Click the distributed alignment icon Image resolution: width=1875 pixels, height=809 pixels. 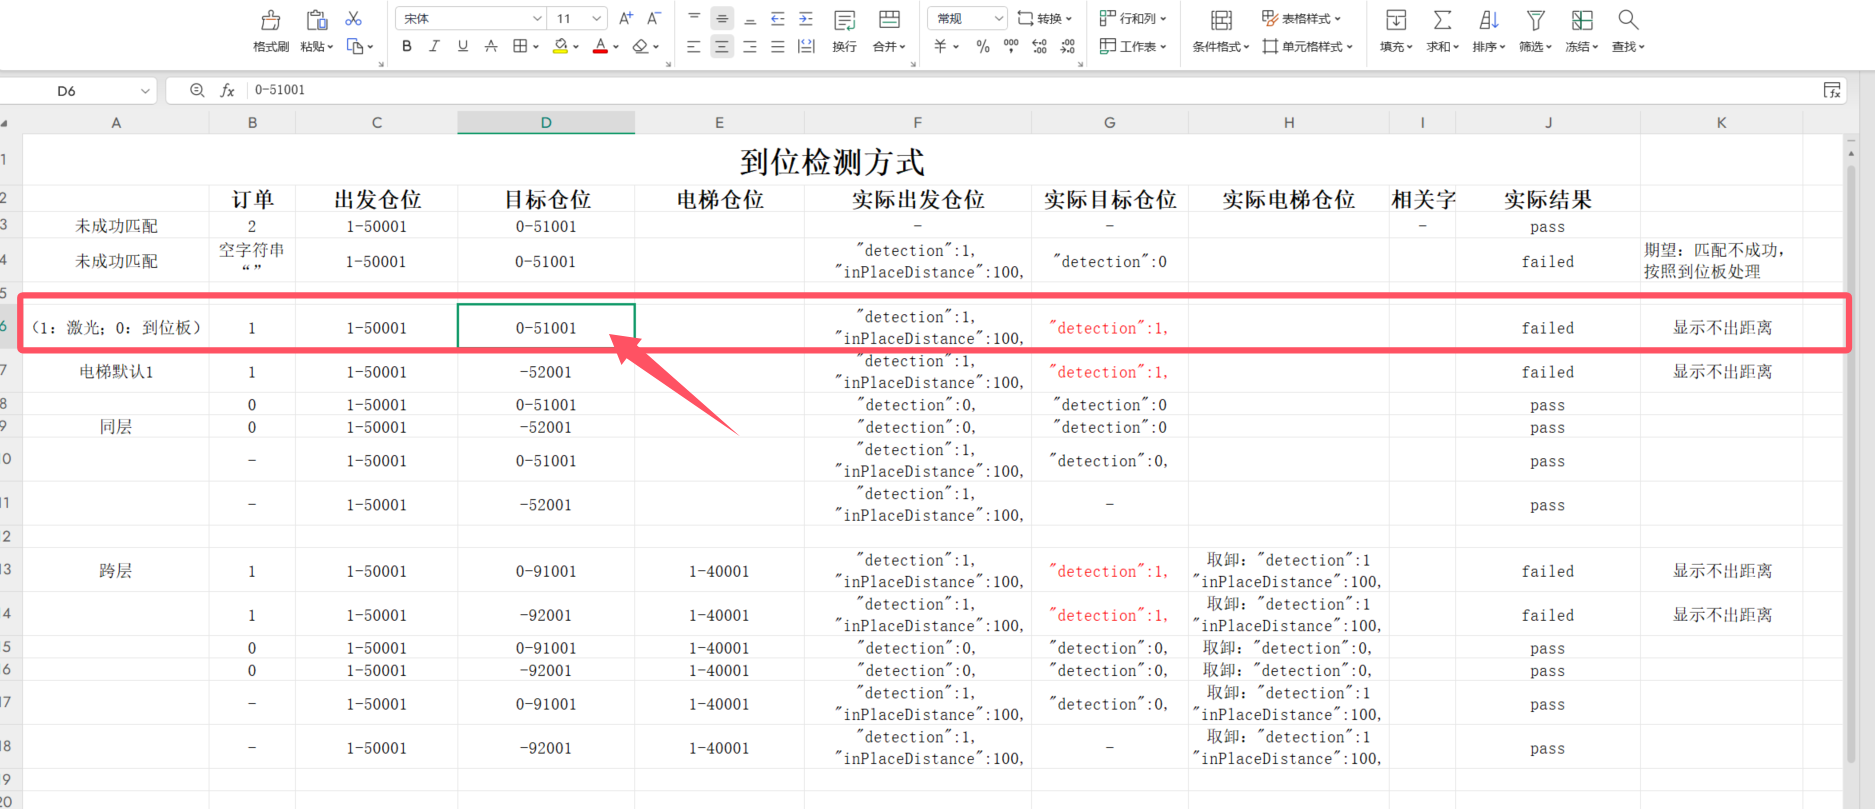tap(806, 46)
